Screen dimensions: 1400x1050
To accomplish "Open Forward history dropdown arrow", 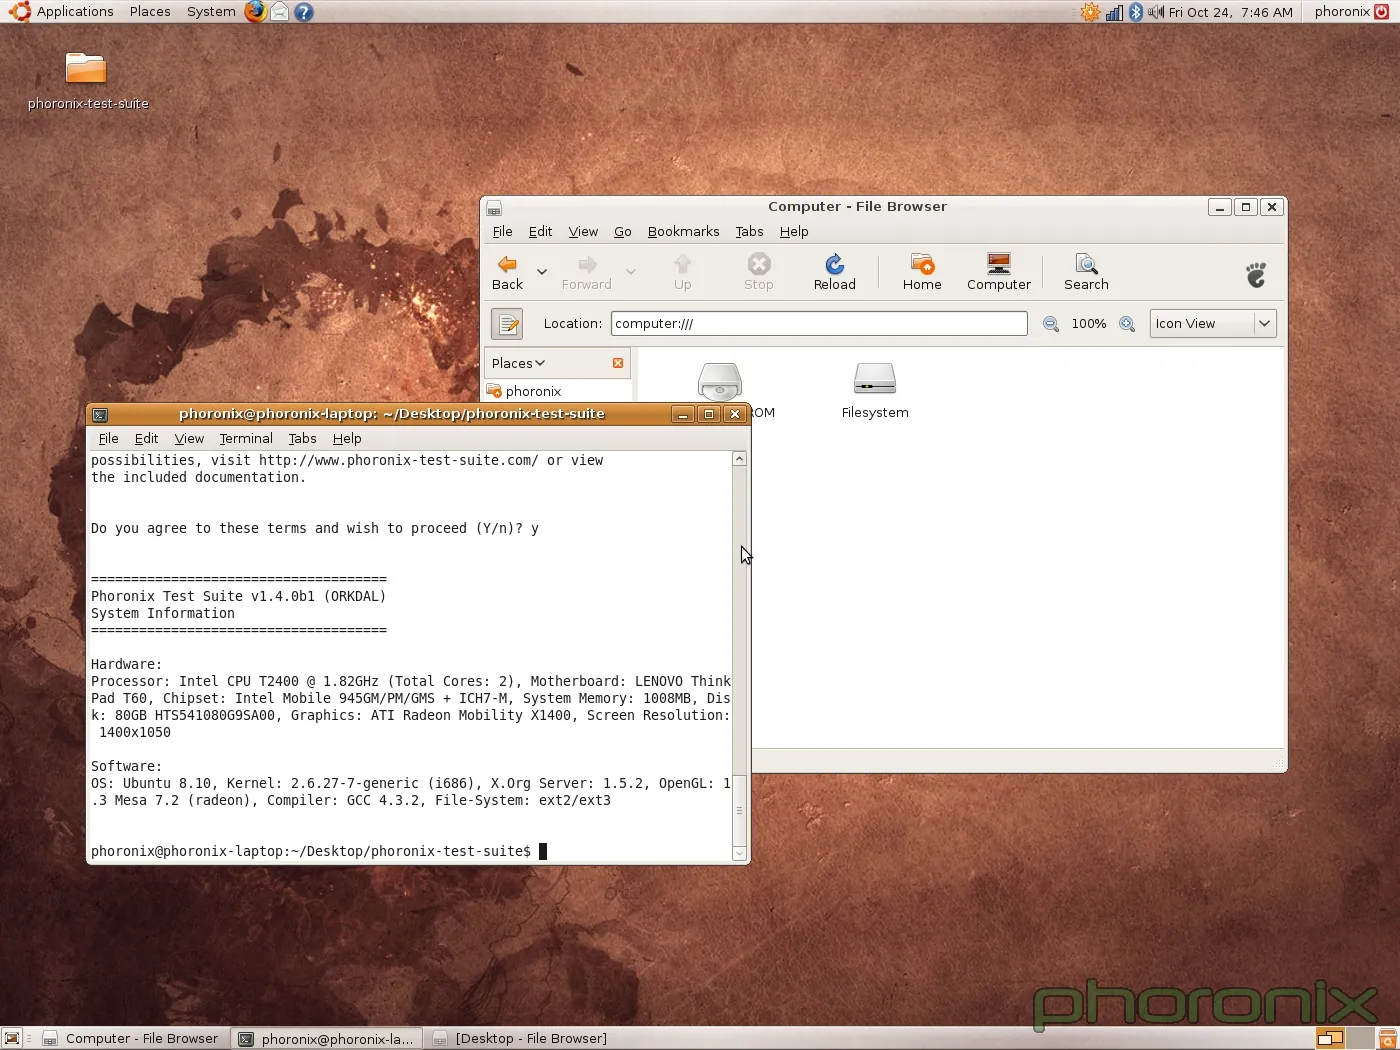I will [x=630, y=272].
